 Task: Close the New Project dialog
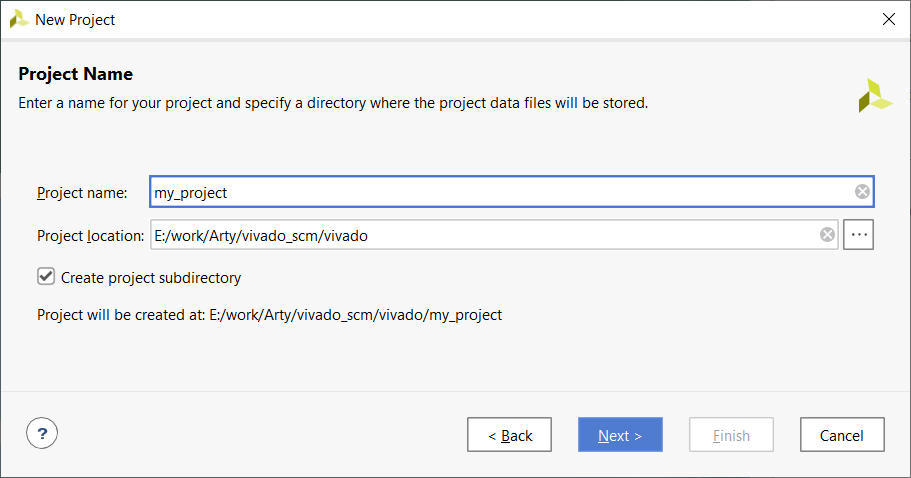pos(888,19)
